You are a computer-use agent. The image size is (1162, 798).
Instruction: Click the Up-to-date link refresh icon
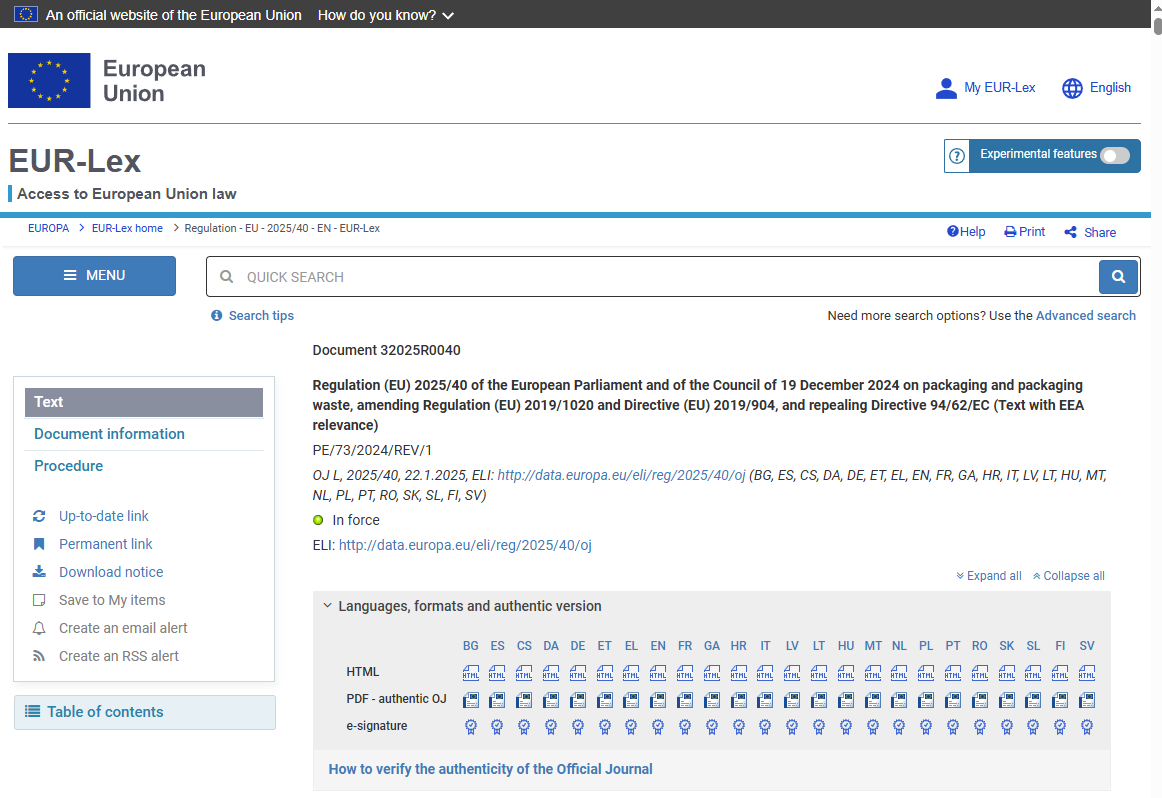point(39,516)
